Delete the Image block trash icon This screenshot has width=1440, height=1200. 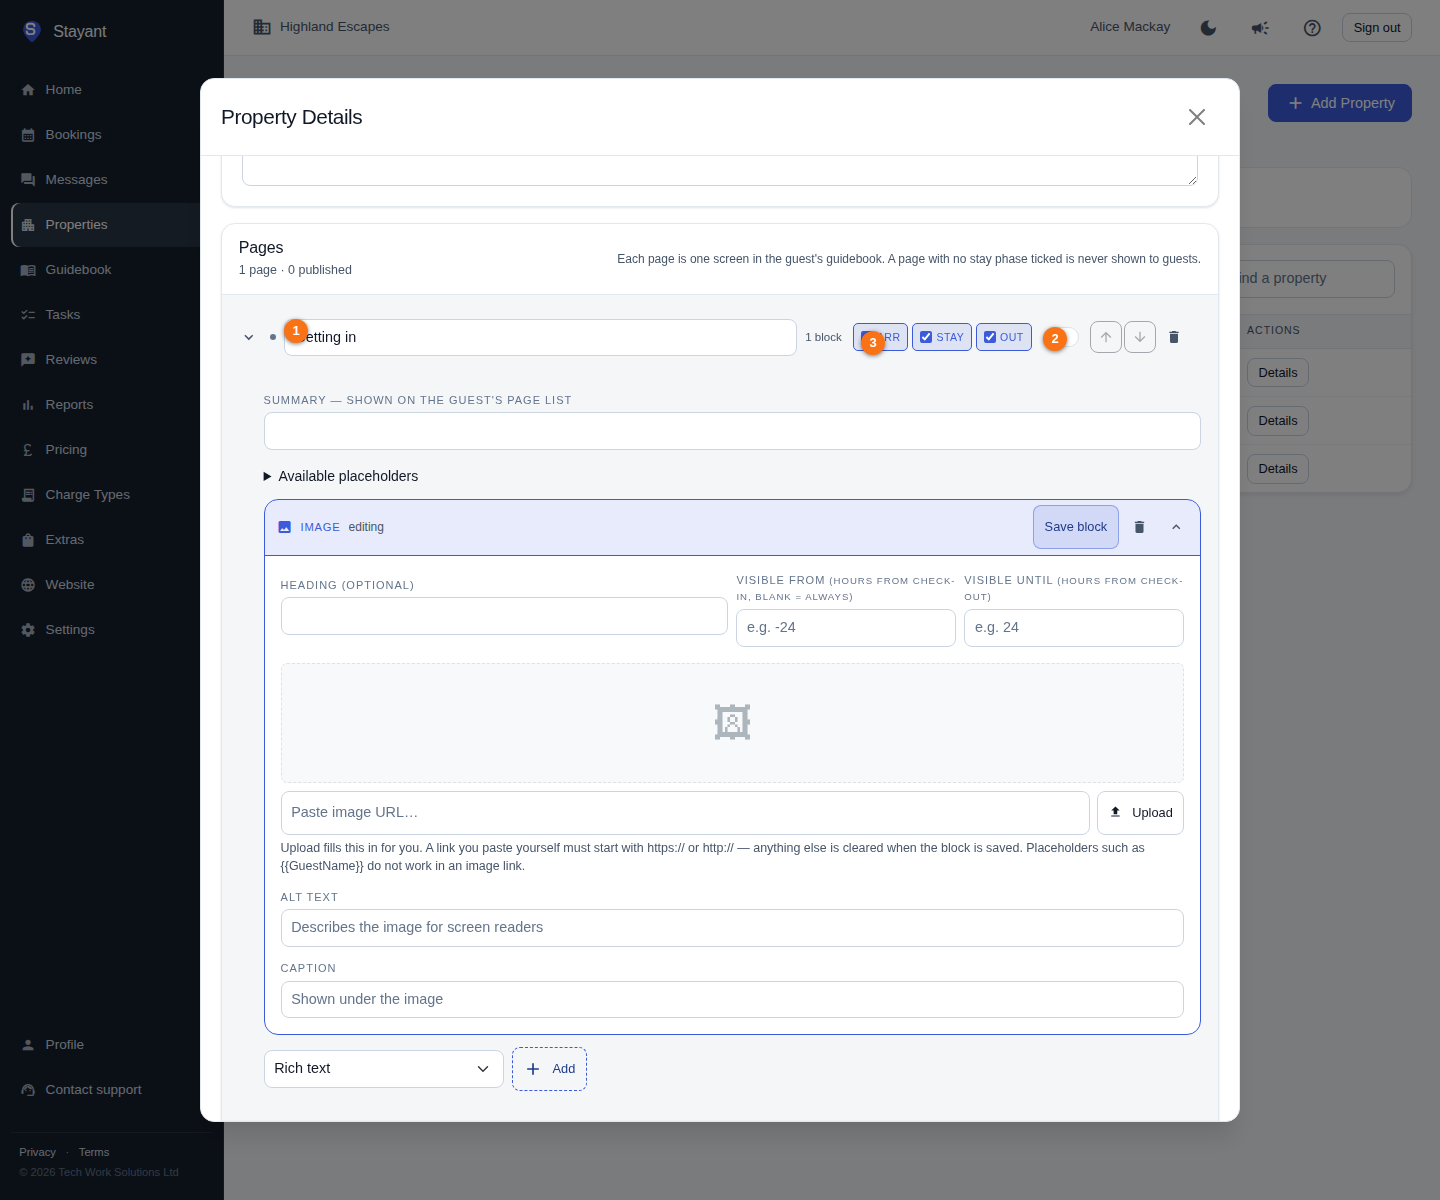coord(1139,527)
